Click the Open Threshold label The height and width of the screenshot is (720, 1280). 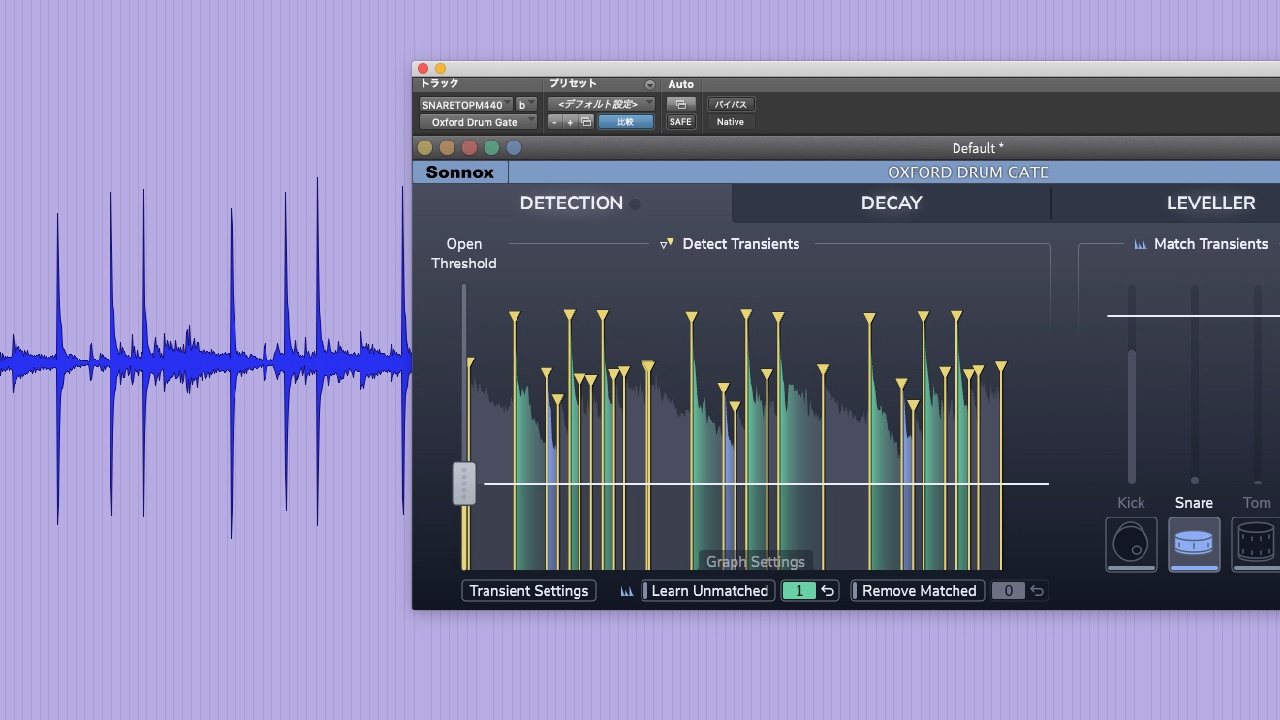pos(464,254)
